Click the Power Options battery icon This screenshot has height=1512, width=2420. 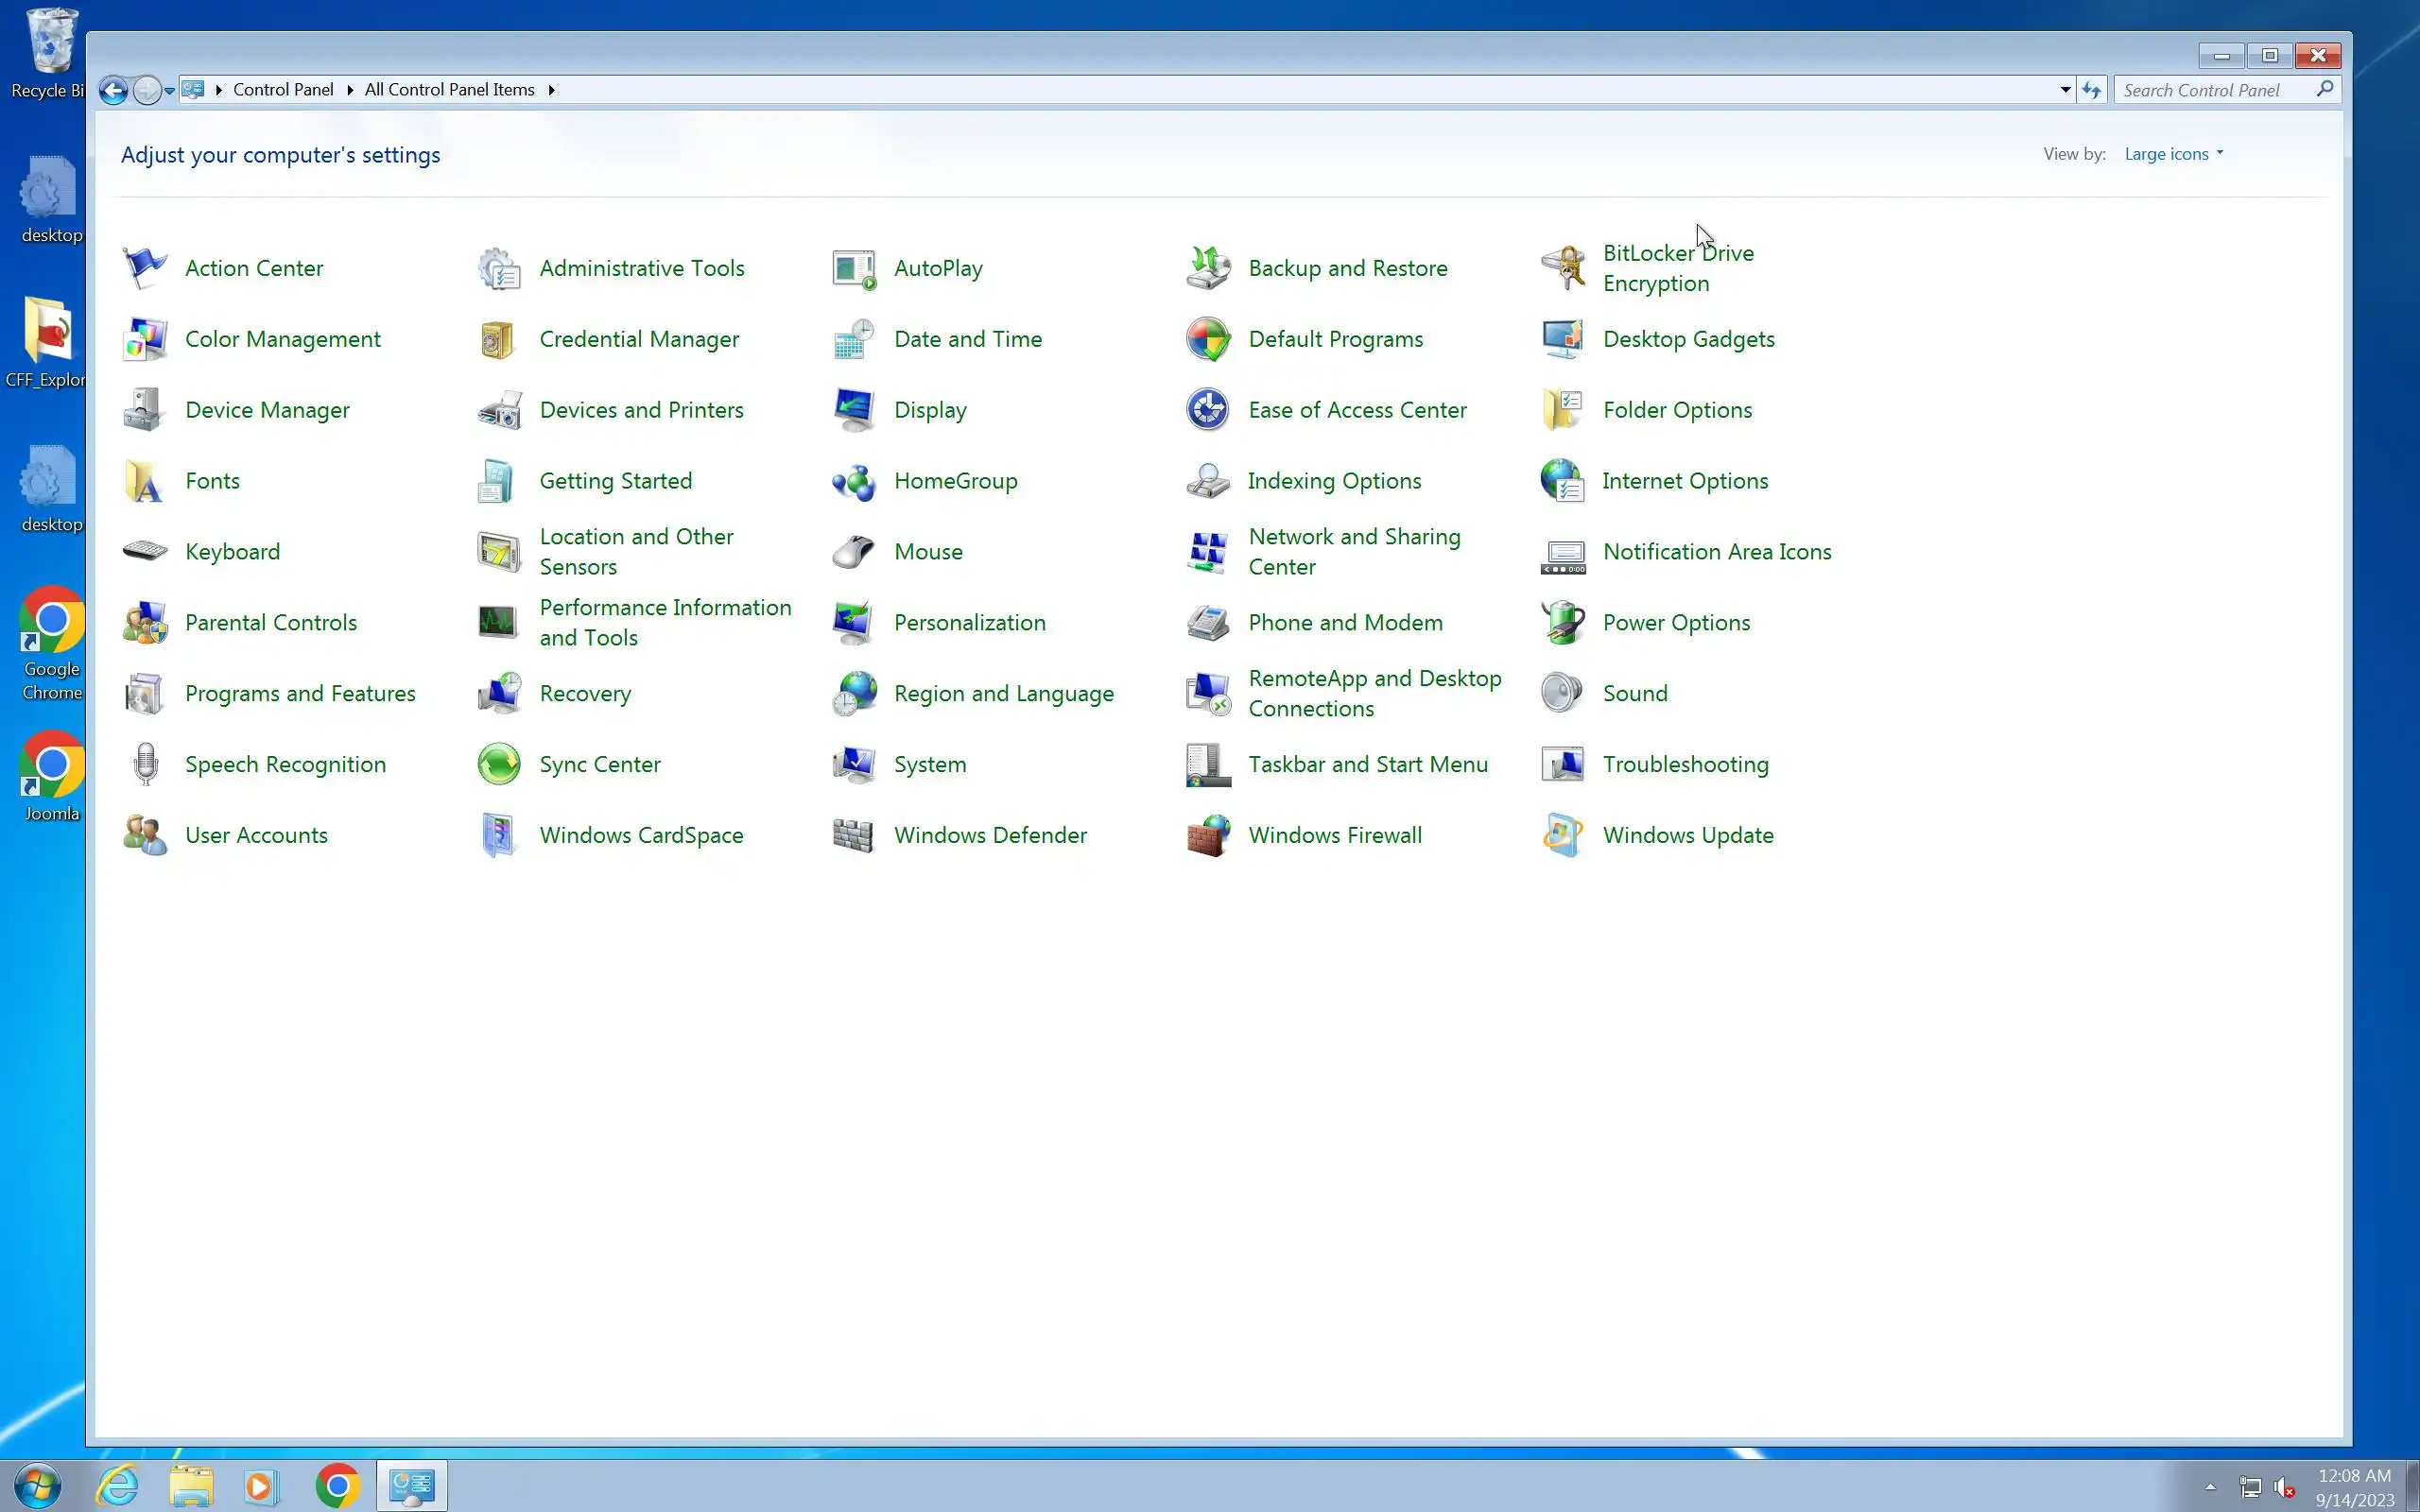click(1562, 622)
